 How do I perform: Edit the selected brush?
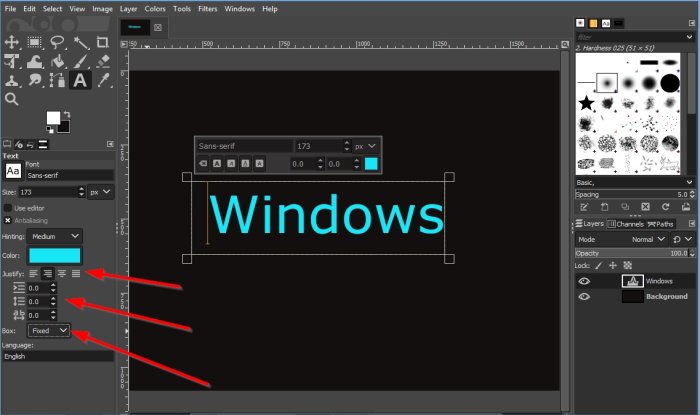pyautogui.click(x=584, y=207)
